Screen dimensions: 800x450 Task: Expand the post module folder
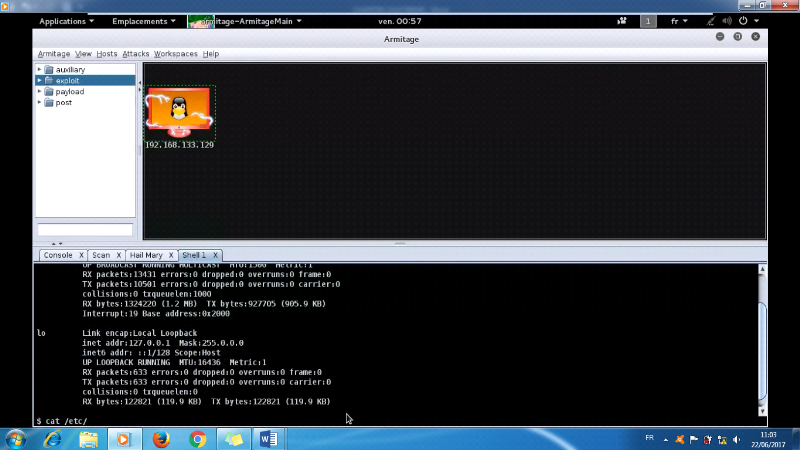click(40, 102)
